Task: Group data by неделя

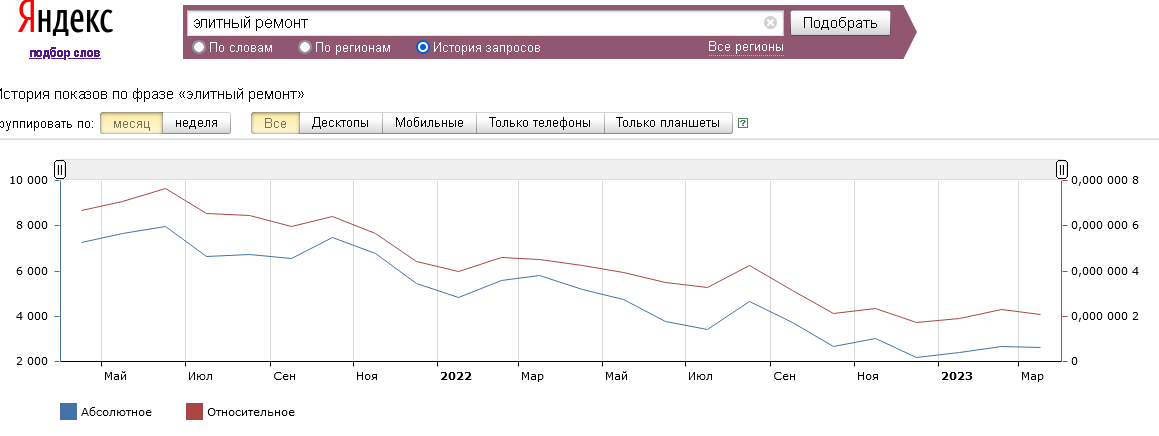Action: click(196, 123)
